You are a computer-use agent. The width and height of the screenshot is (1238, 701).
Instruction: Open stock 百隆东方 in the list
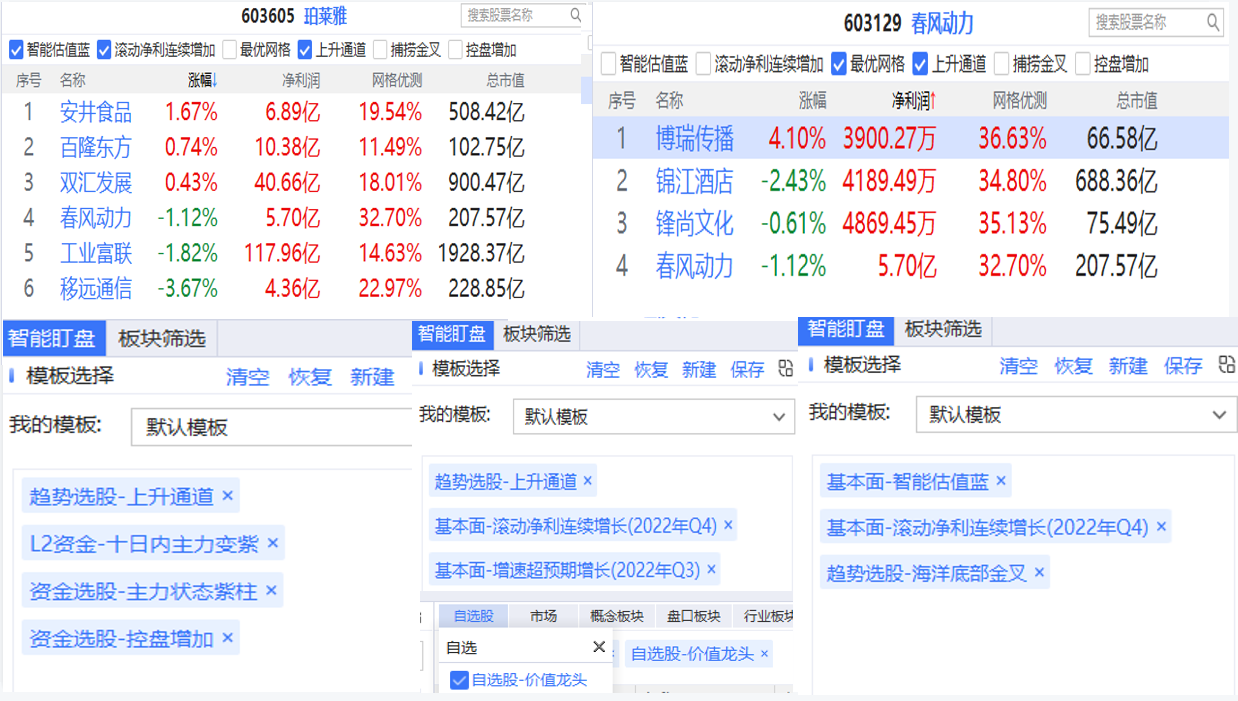pyautogui.click(x=95, y=148)
